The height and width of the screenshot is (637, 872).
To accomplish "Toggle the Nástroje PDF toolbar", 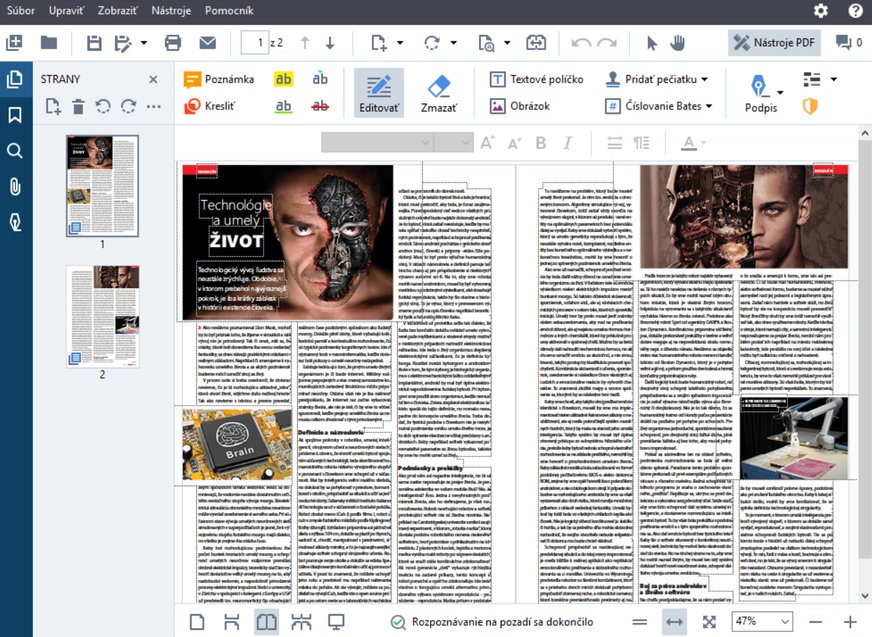I will pyautogui.click(x=775, y=42).
